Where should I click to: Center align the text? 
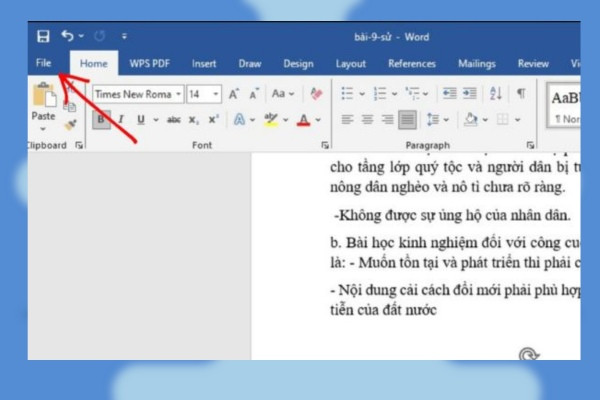tap(367, 120)
